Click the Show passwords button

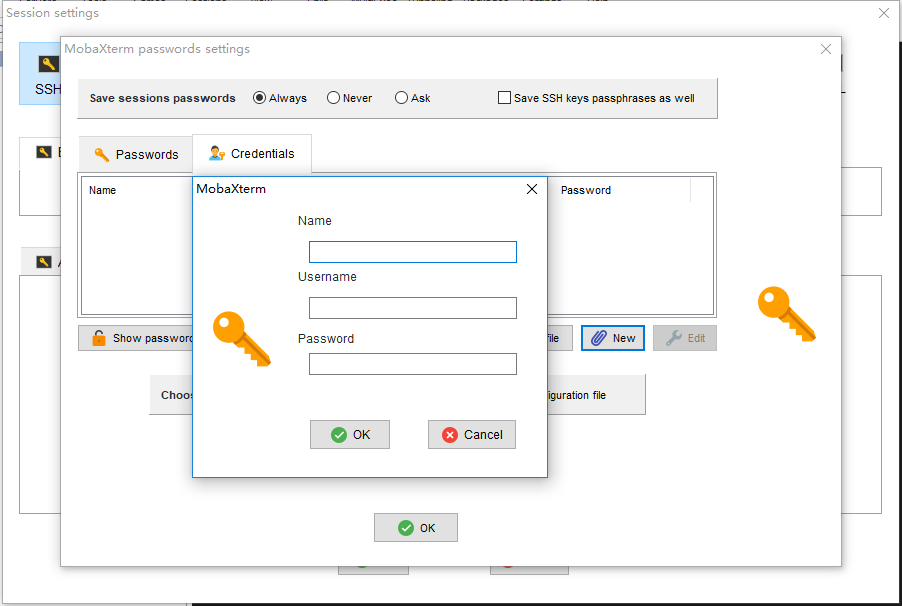coord(136,338)
